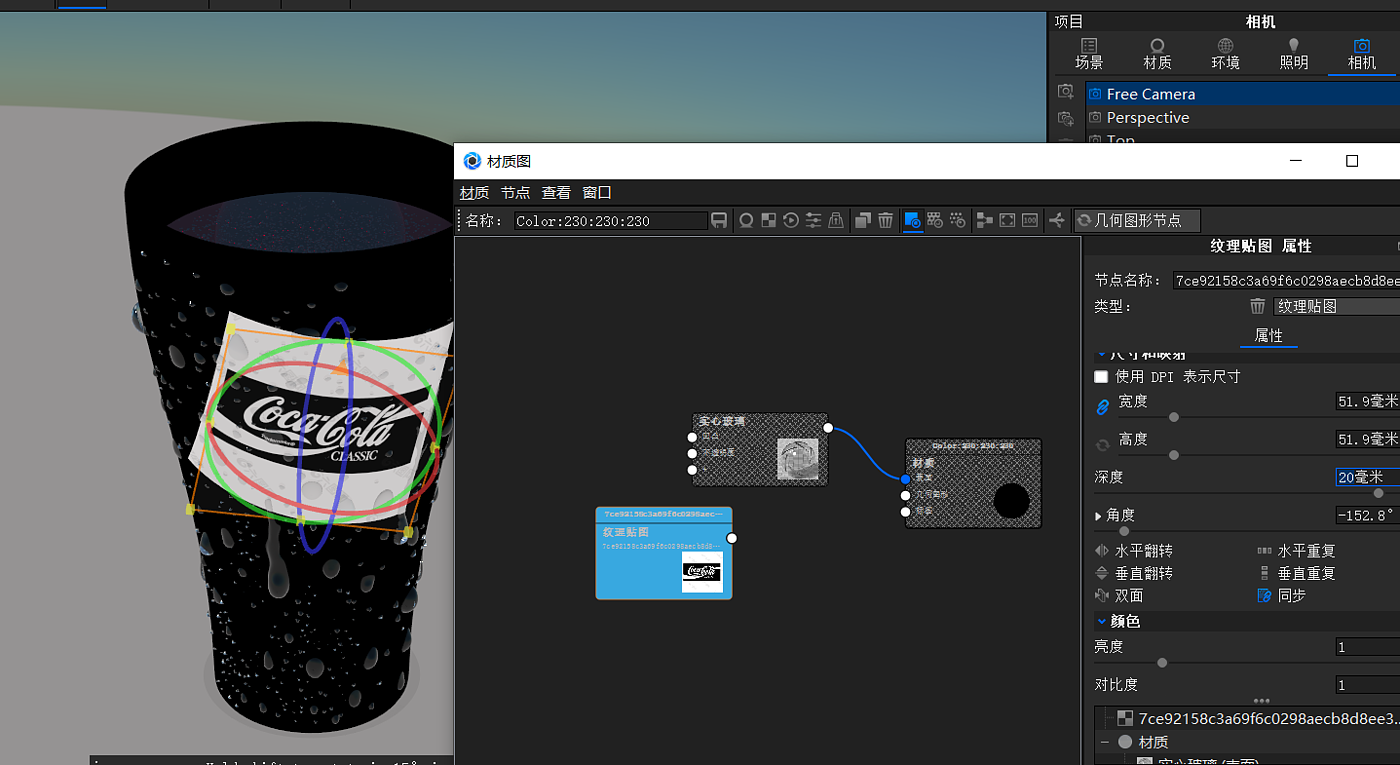Click the add camera icon beside Free Camera

click(1066, 93)
